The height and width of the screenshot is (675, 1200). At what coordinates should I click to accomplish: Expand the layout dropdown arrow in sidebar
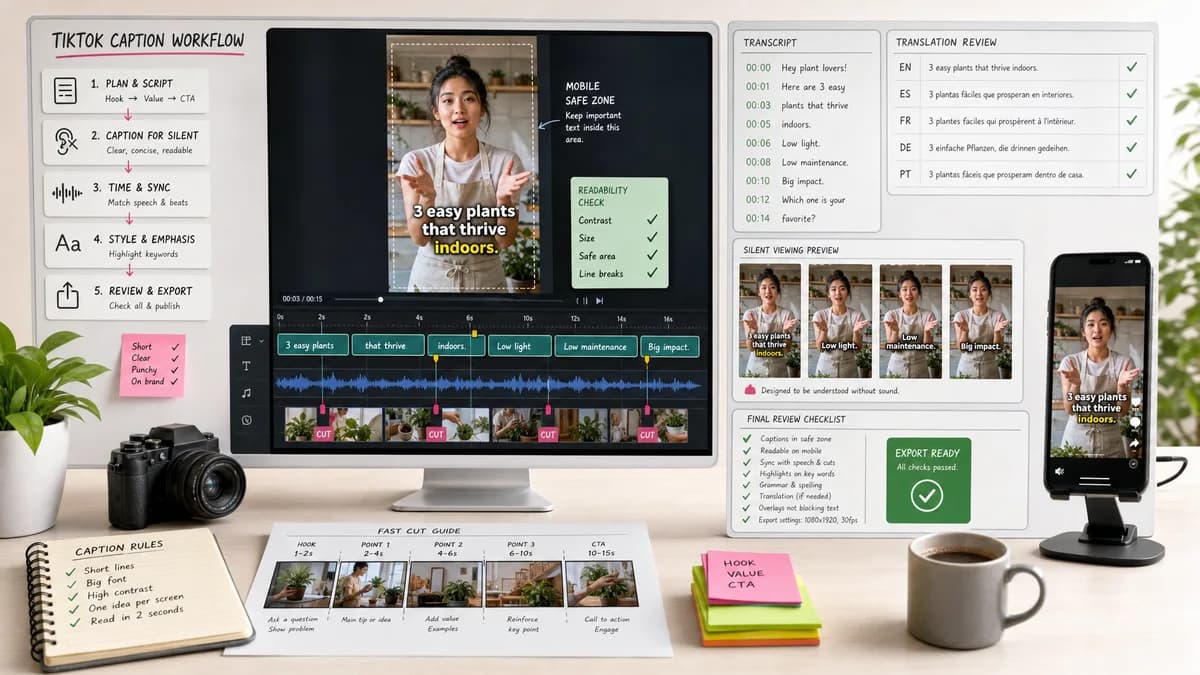point(261,341)
